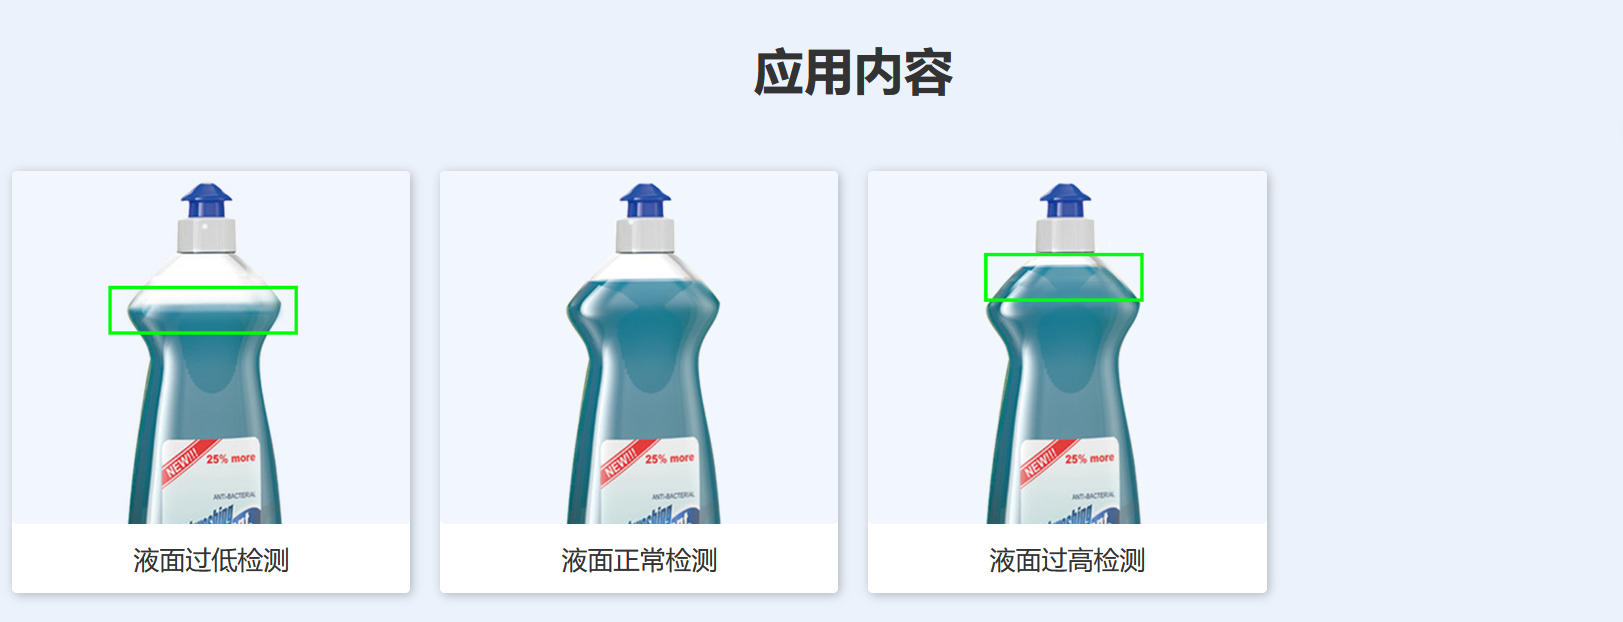Open the 液面过高检测 card caption
This screenshot has height=622, width=1623.
coord(1067,560)
